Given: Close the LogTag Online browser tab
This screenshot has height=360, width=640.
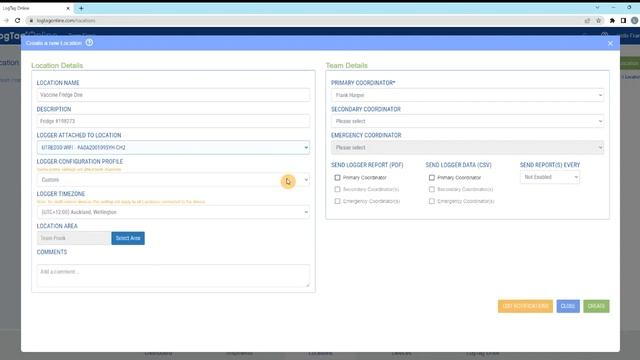Looking at the screenshot, I should pos(68,8).
